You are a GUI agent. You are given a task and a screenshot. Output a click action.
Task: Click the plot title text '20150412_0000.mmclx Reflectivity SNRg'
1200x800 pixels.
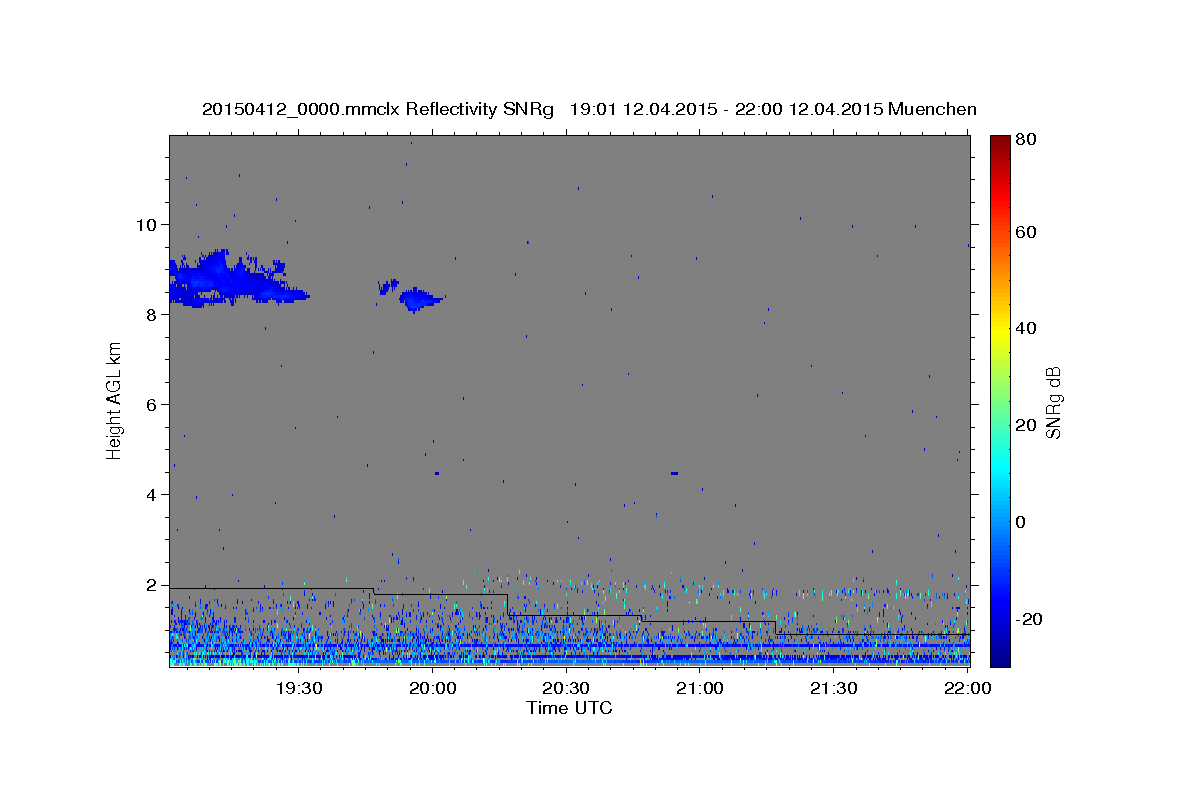pyautogui.click(x=378, y=110)
